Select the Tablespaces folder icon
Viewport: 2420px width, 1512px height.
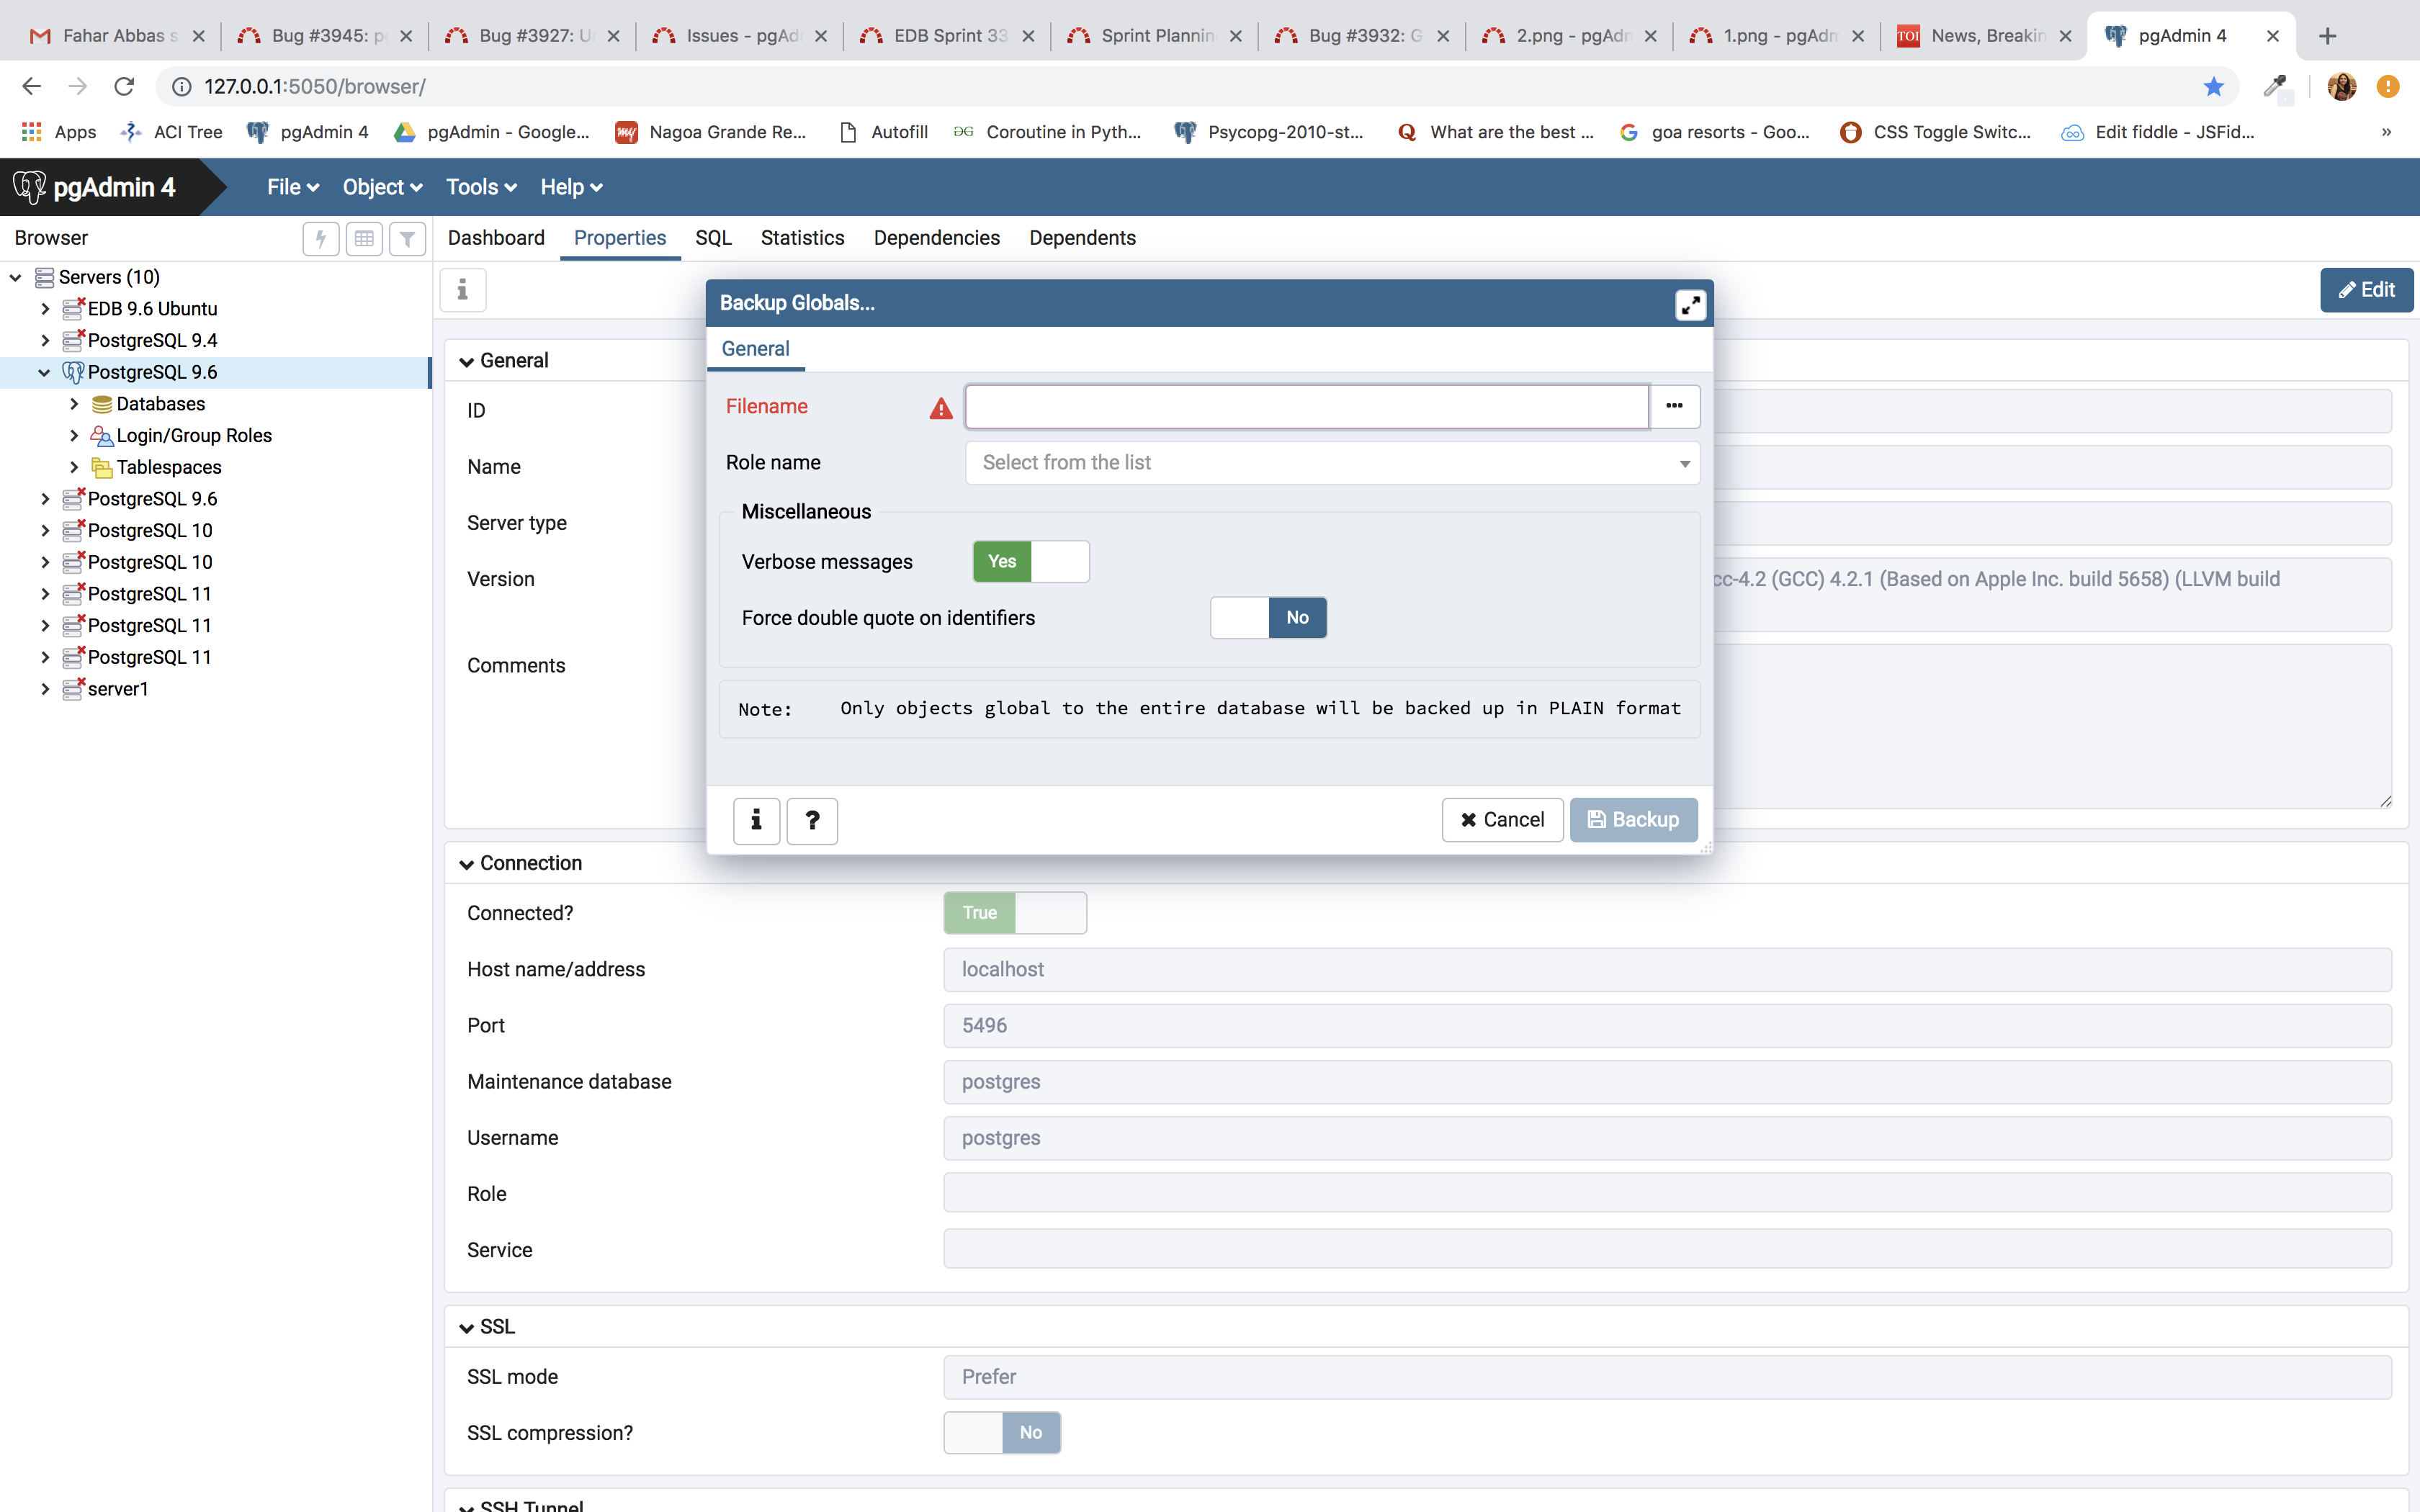[101, 468]
